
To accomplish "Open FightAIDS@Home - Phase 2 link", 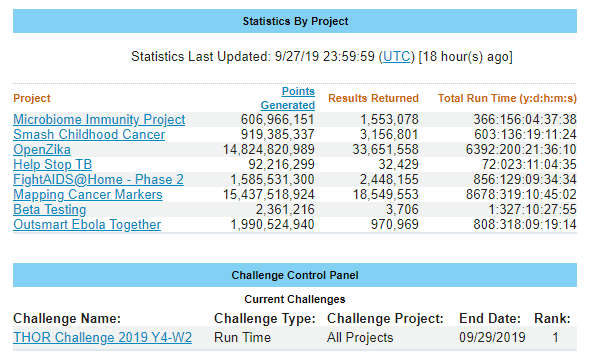I will coord(98,179).
